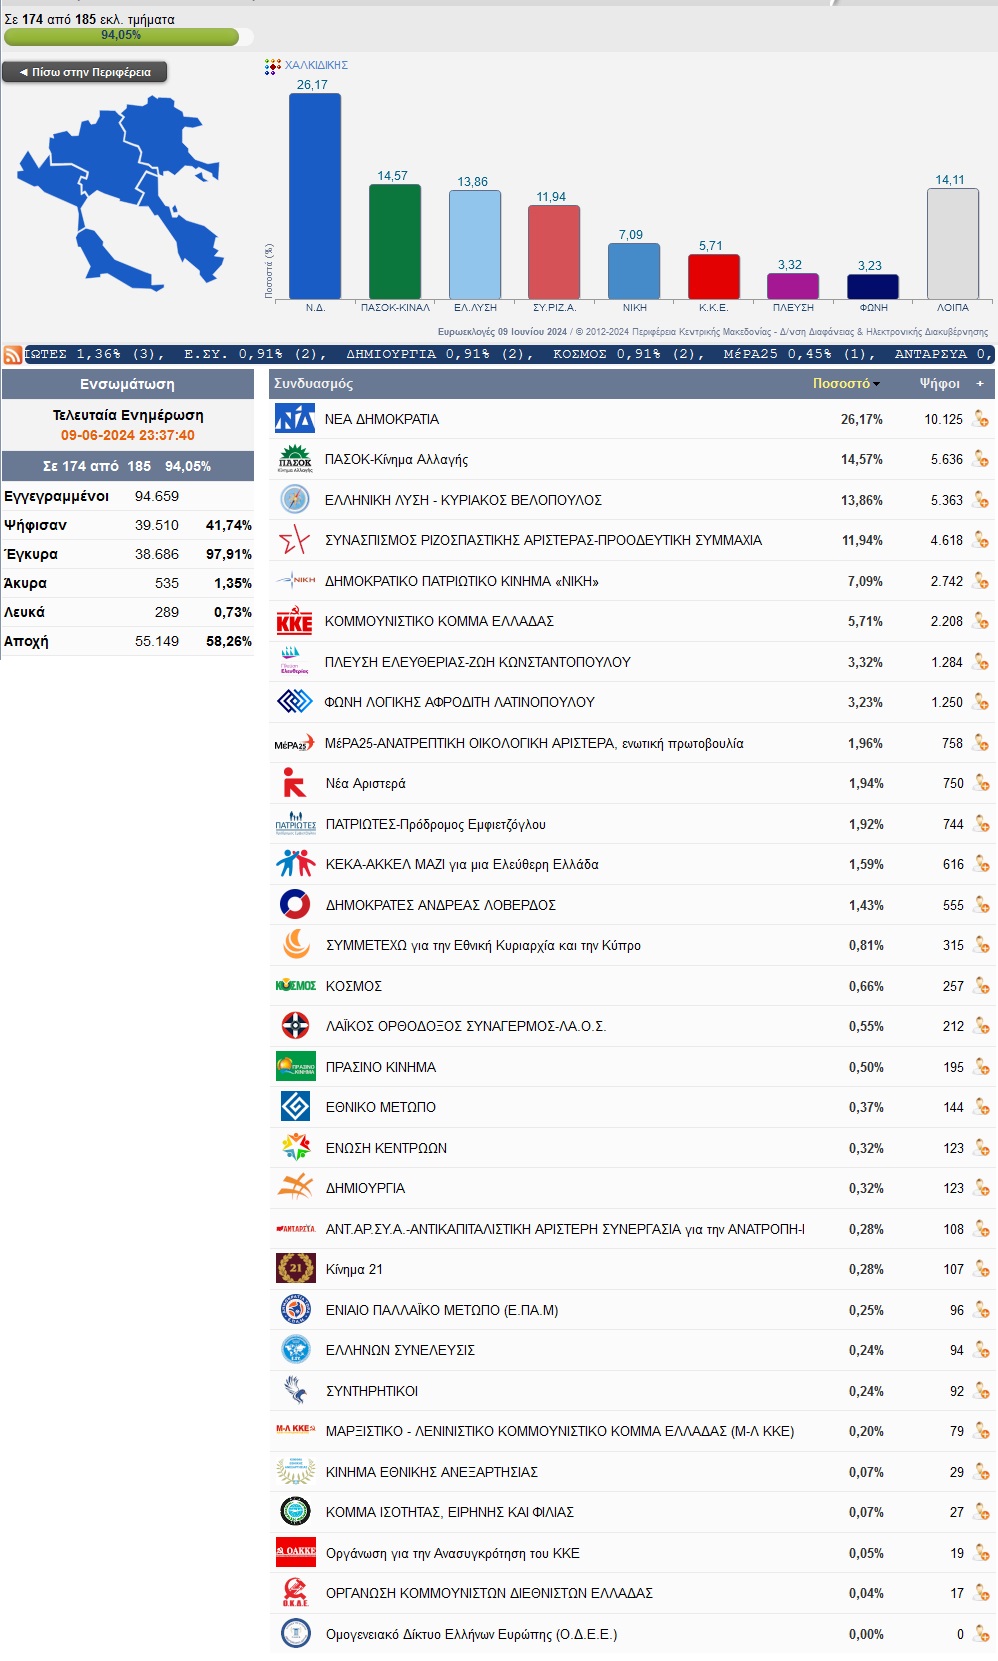The image size is (998, 1661).
Task: Sort results by Ψήφοι column
Action: (940, 383)
